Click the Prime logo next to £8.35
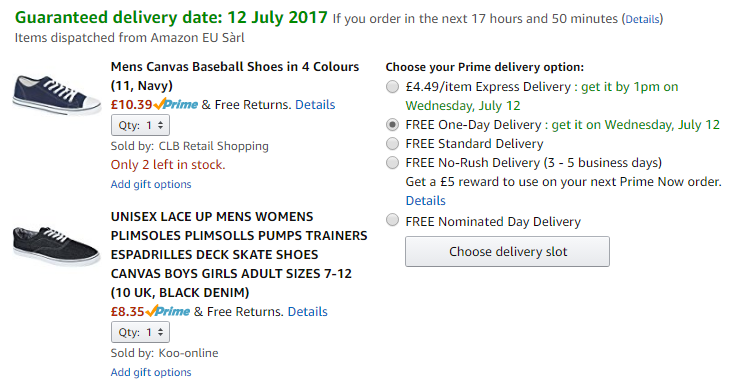This screenshot has width=750, height=390. [x=168, y=312]
